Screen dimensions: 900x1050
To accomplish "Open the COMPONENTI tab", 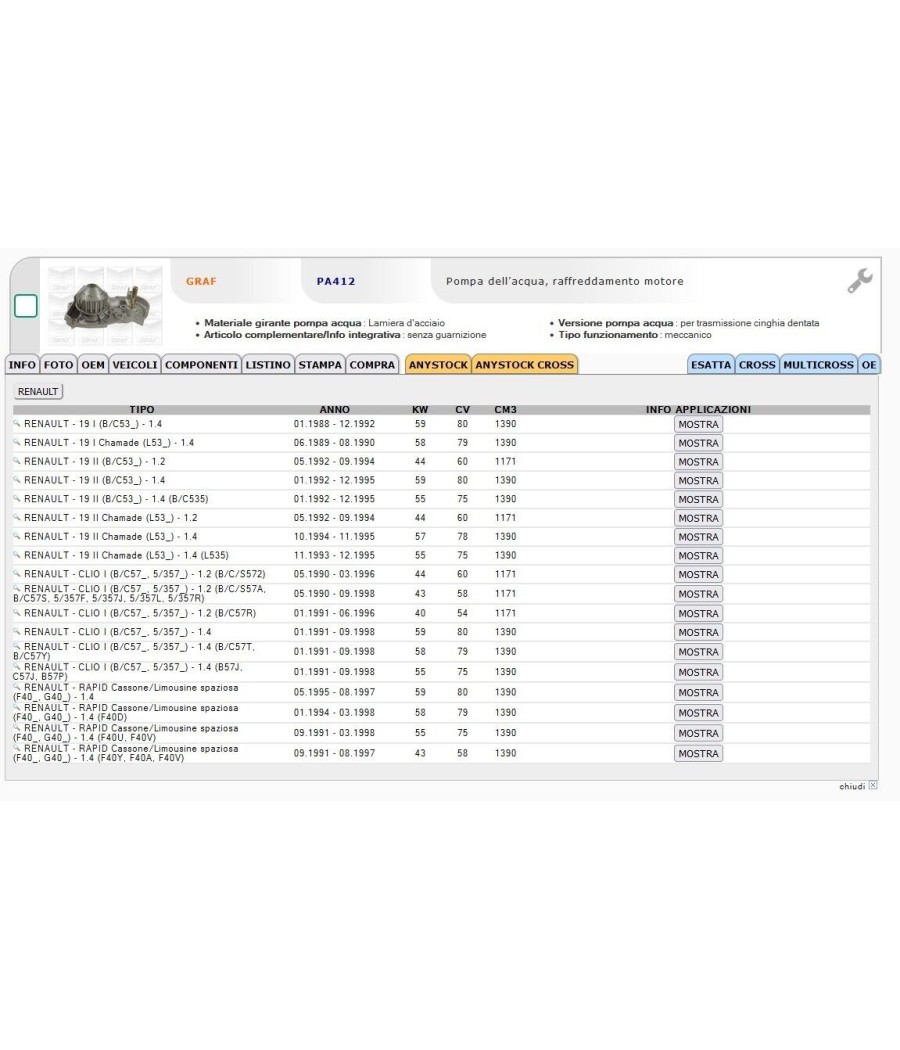I will click(201, 365).
